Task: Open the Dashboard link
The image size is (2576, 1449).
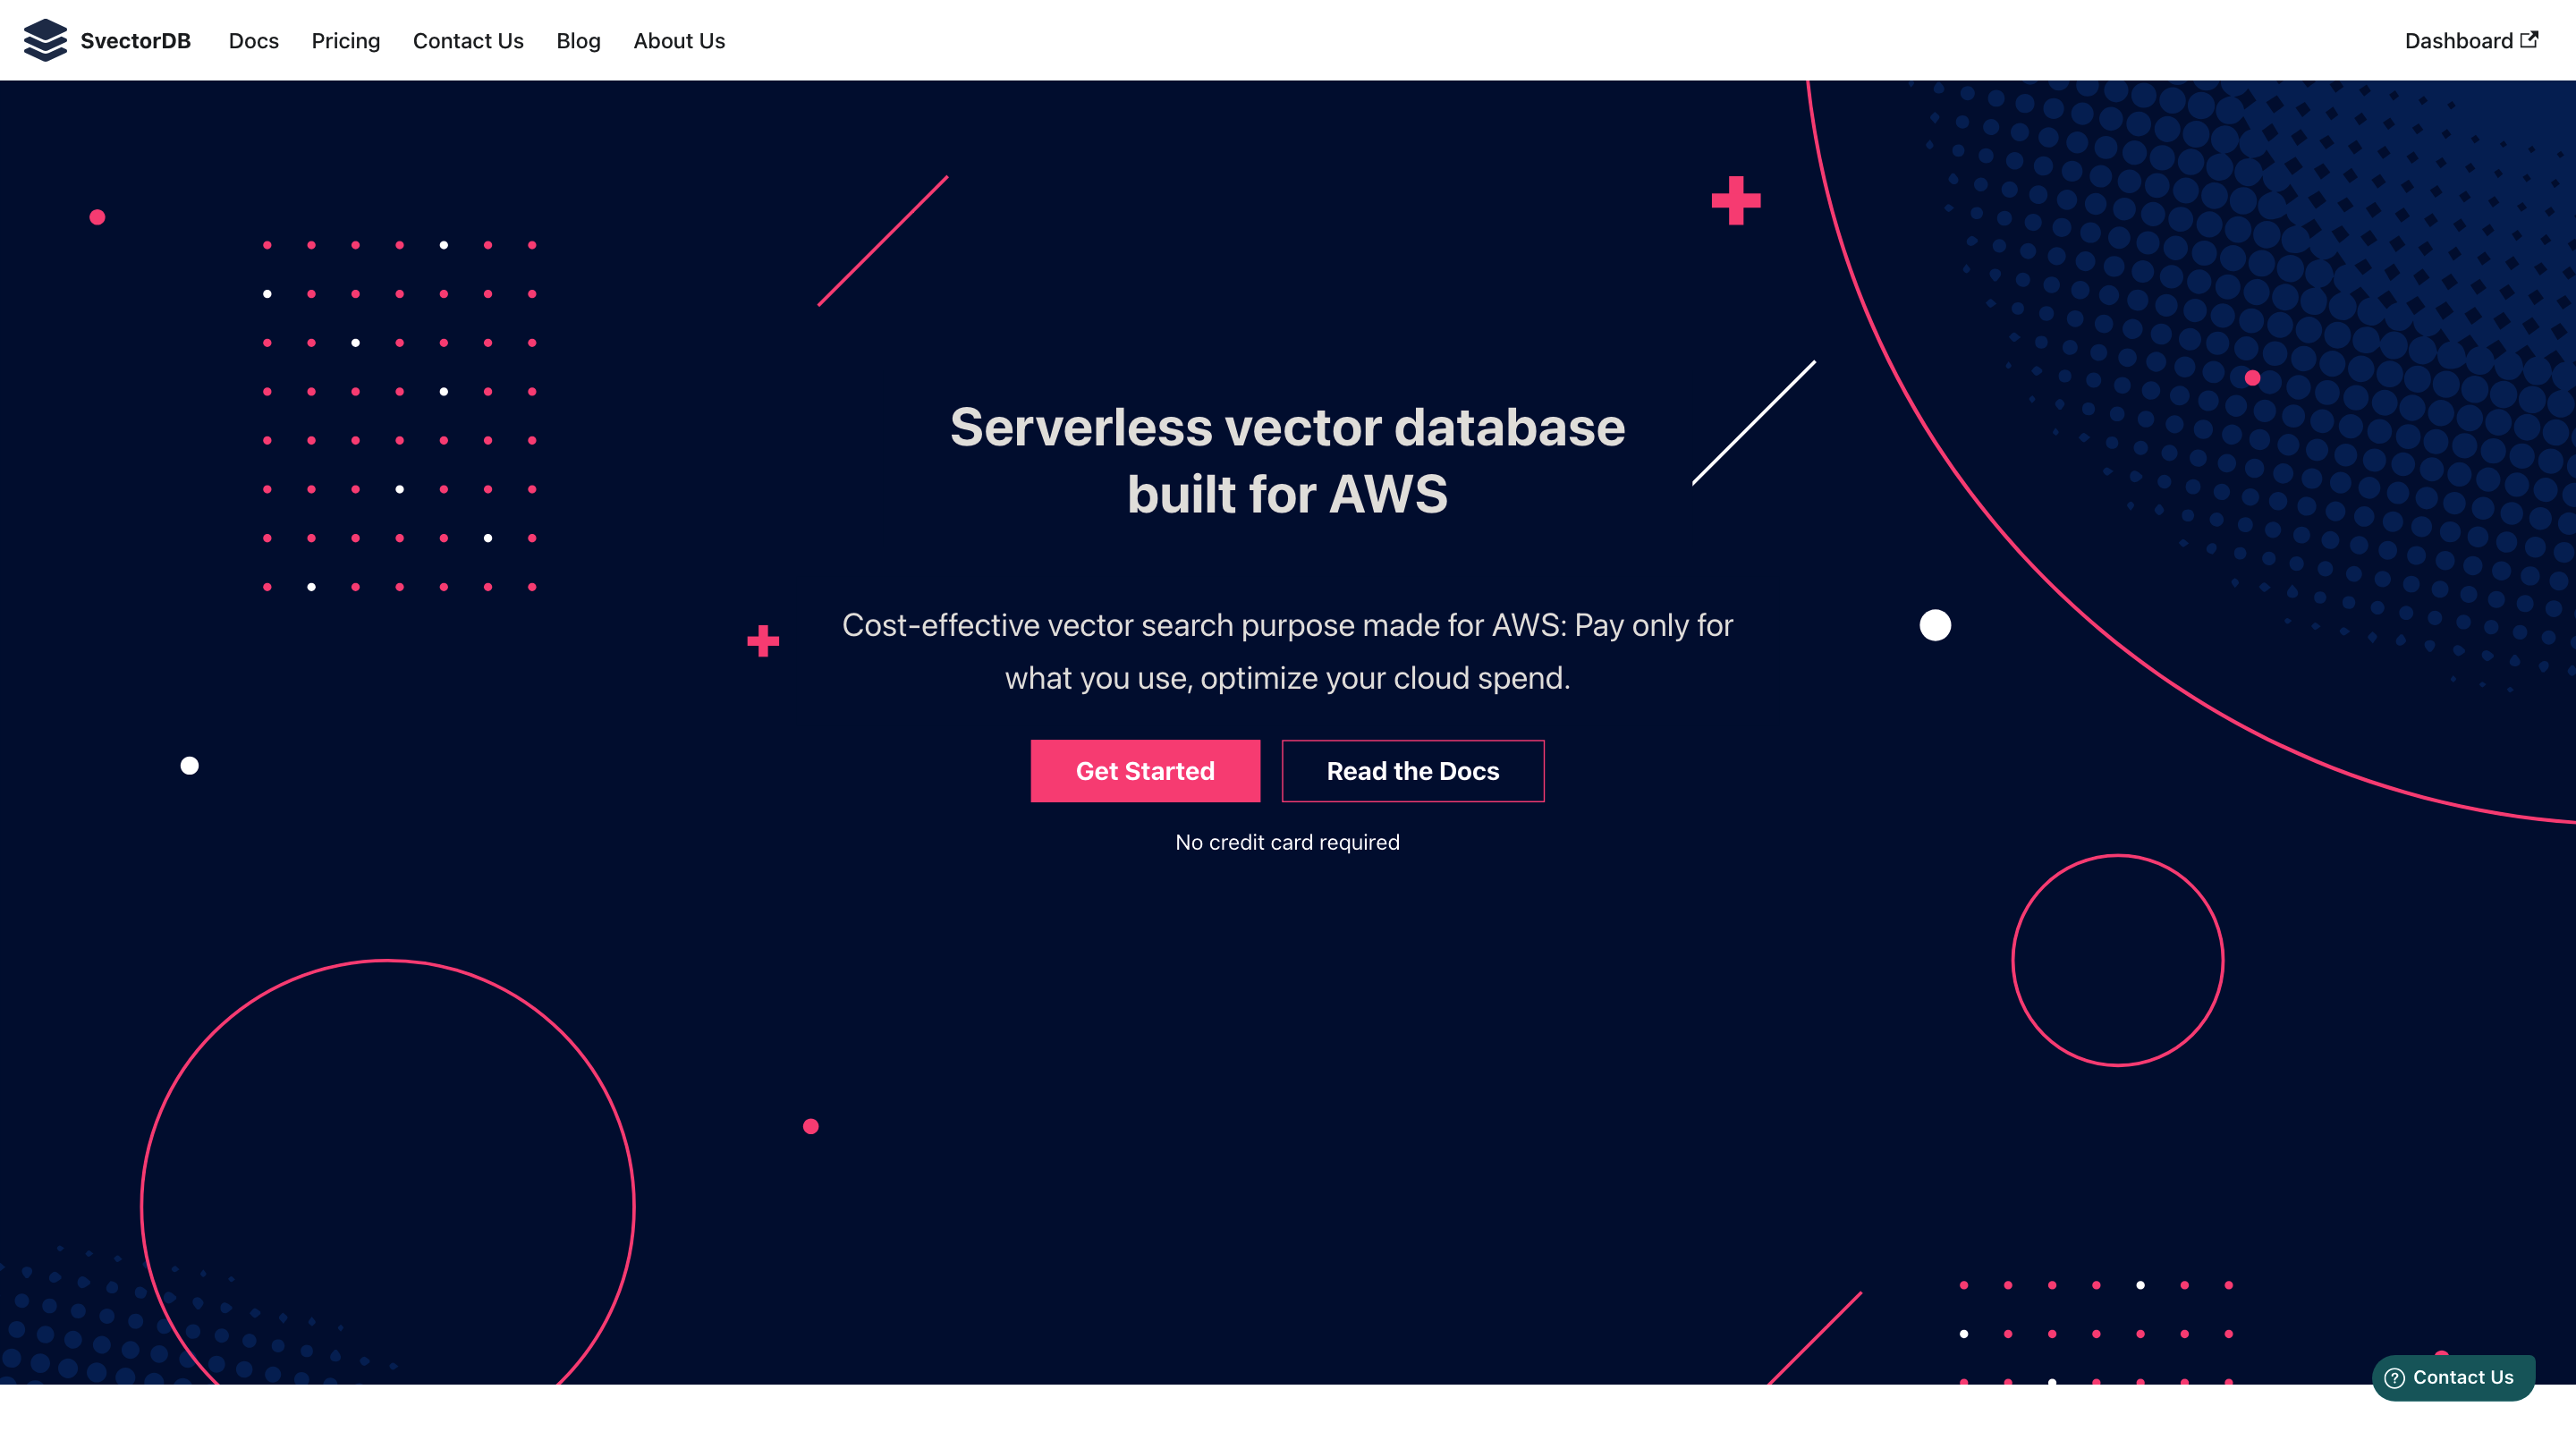Action: [2460, 40]
